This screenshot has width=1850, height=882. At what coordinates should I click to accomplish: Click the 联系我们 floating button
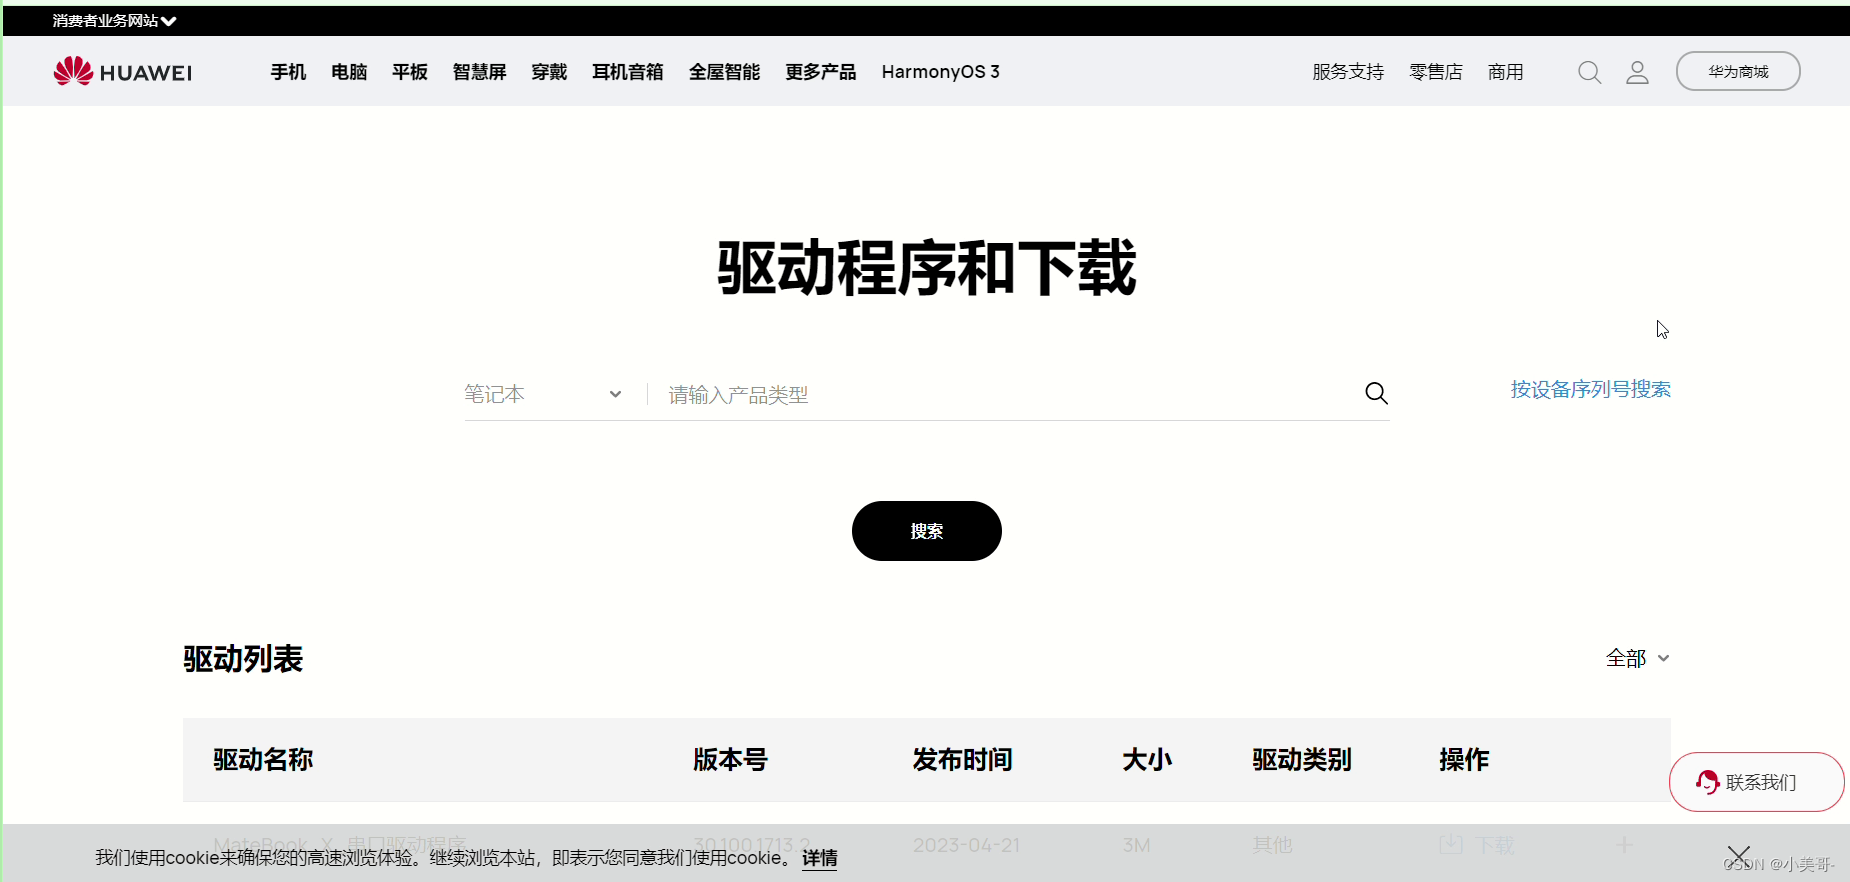pyautogui.click(x=1757, y=782)
